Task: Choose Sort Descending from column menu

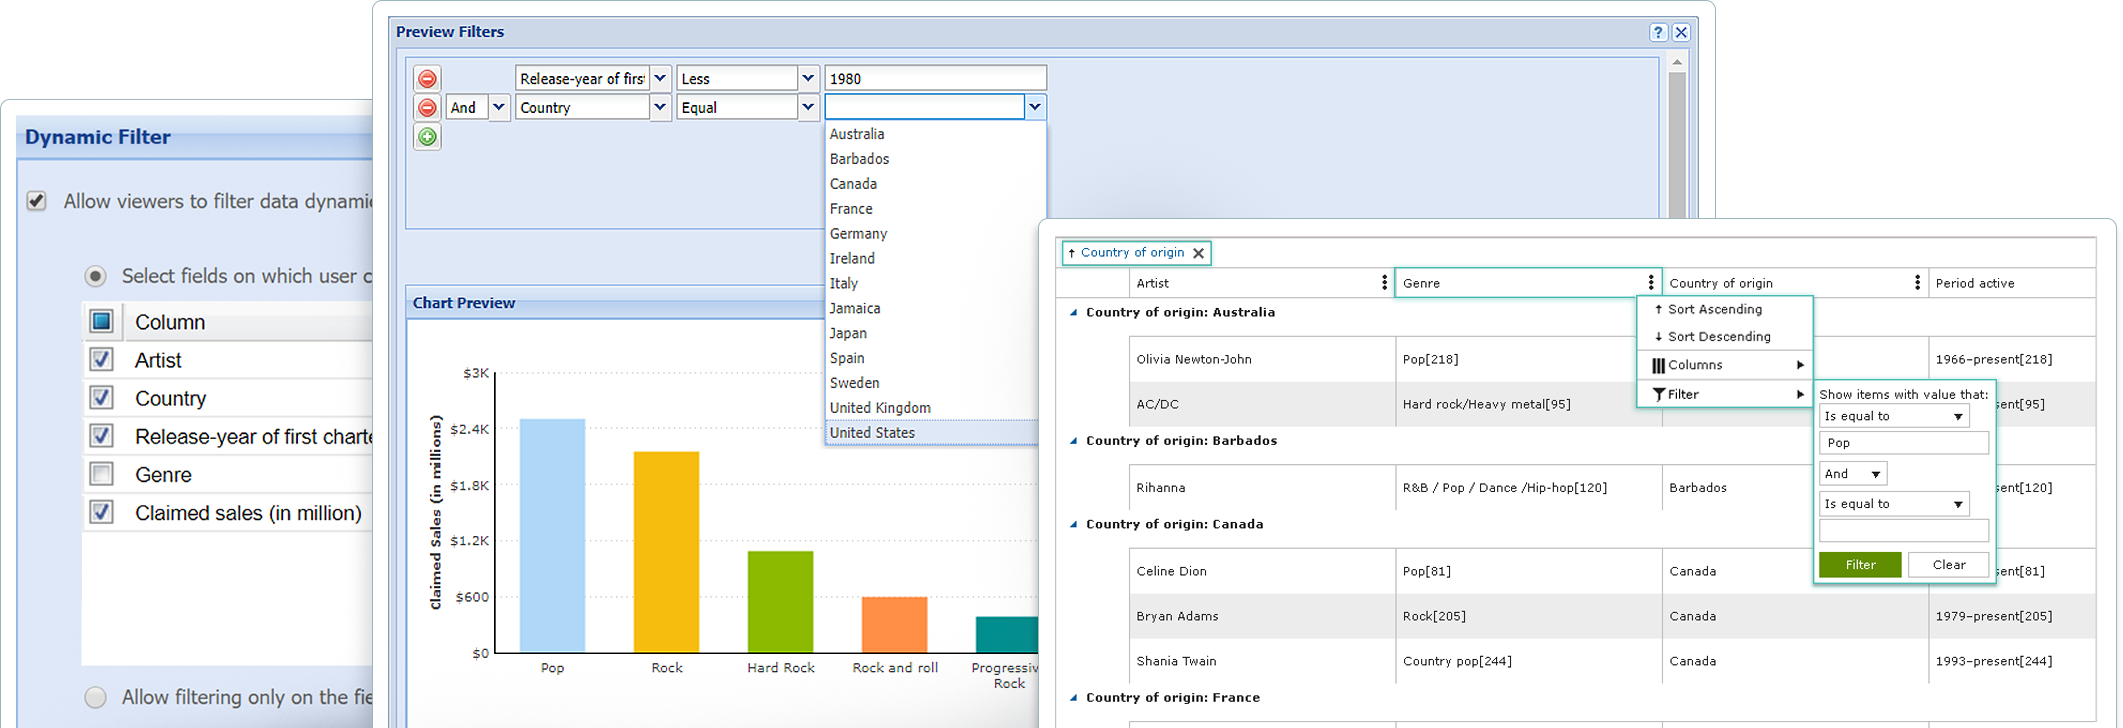Action: 1724,337
